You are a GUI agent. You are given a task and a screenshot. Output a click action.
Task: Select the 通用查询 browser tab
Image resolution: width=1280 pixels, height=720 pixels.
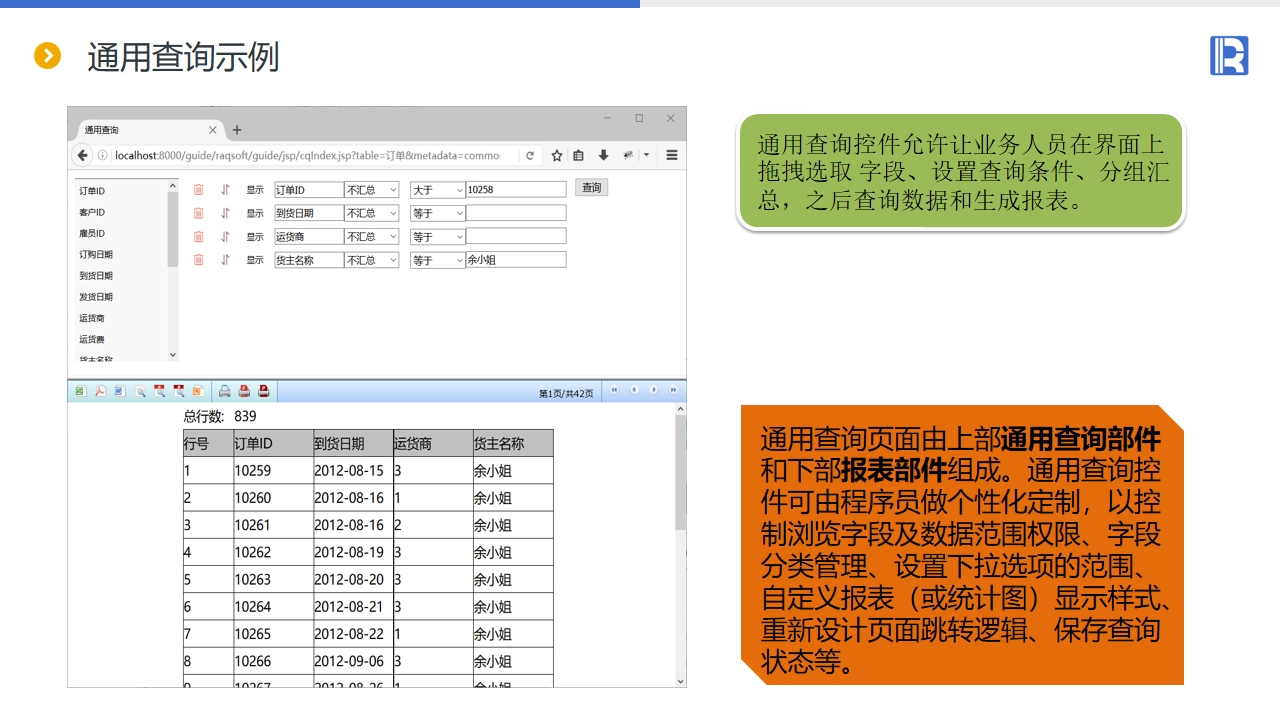pos(150,130)
